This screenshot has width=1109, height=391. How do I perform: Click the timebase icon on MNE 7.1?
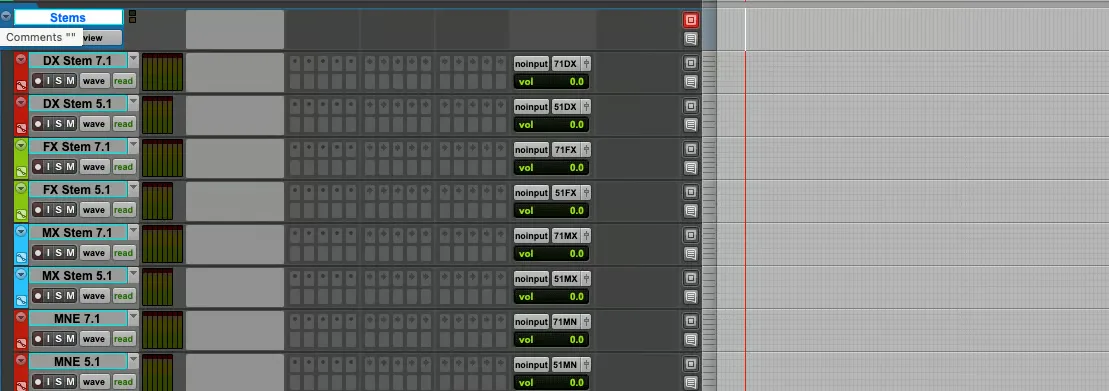[21, 344]
